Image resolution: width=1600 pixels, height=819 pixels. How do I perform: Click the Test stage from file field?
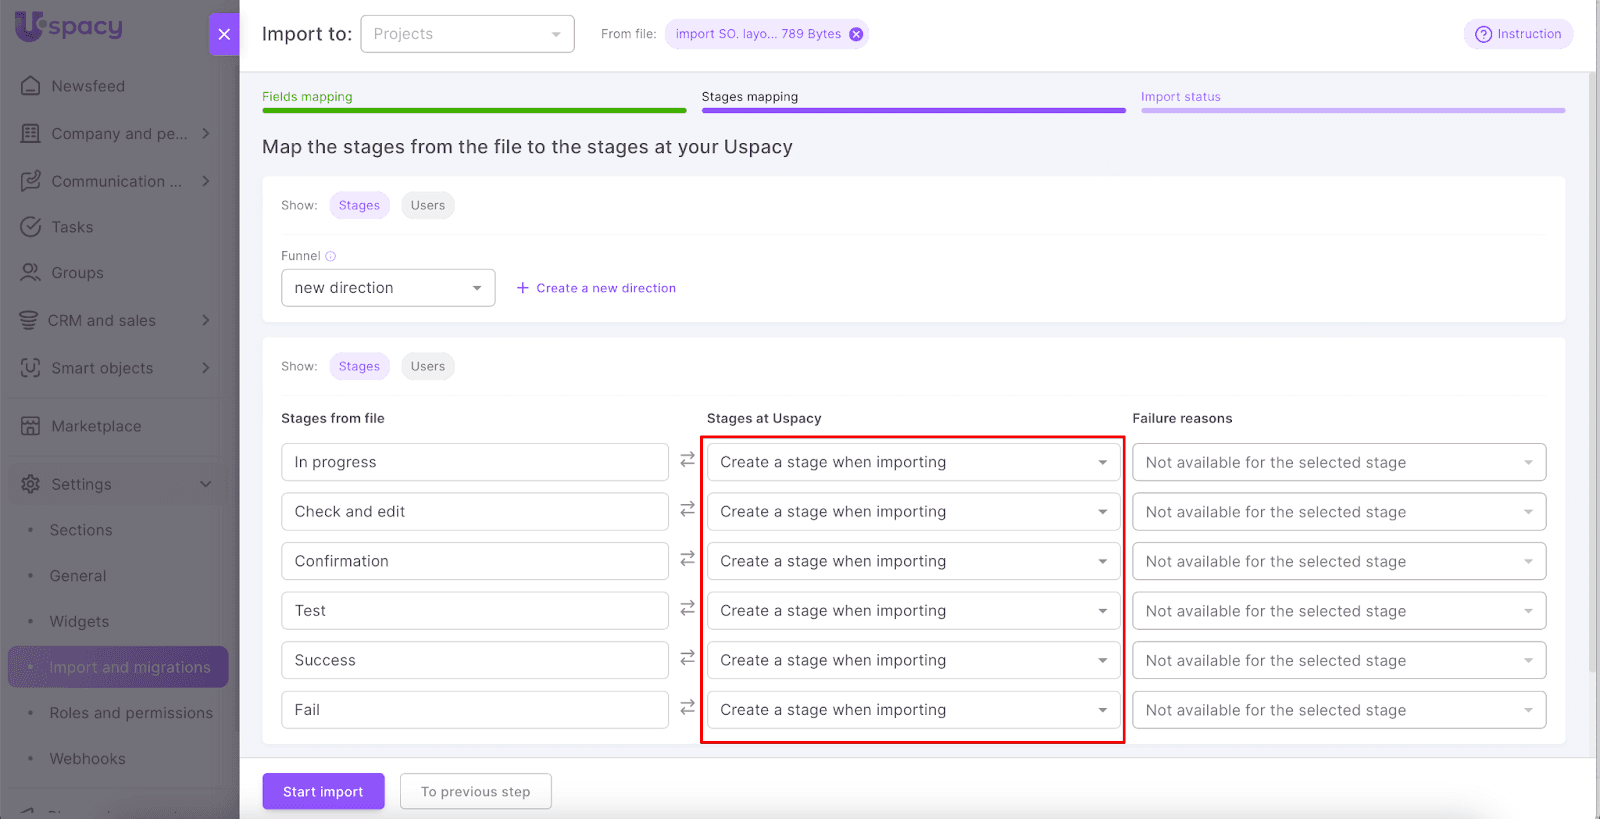tap(474, 611)
